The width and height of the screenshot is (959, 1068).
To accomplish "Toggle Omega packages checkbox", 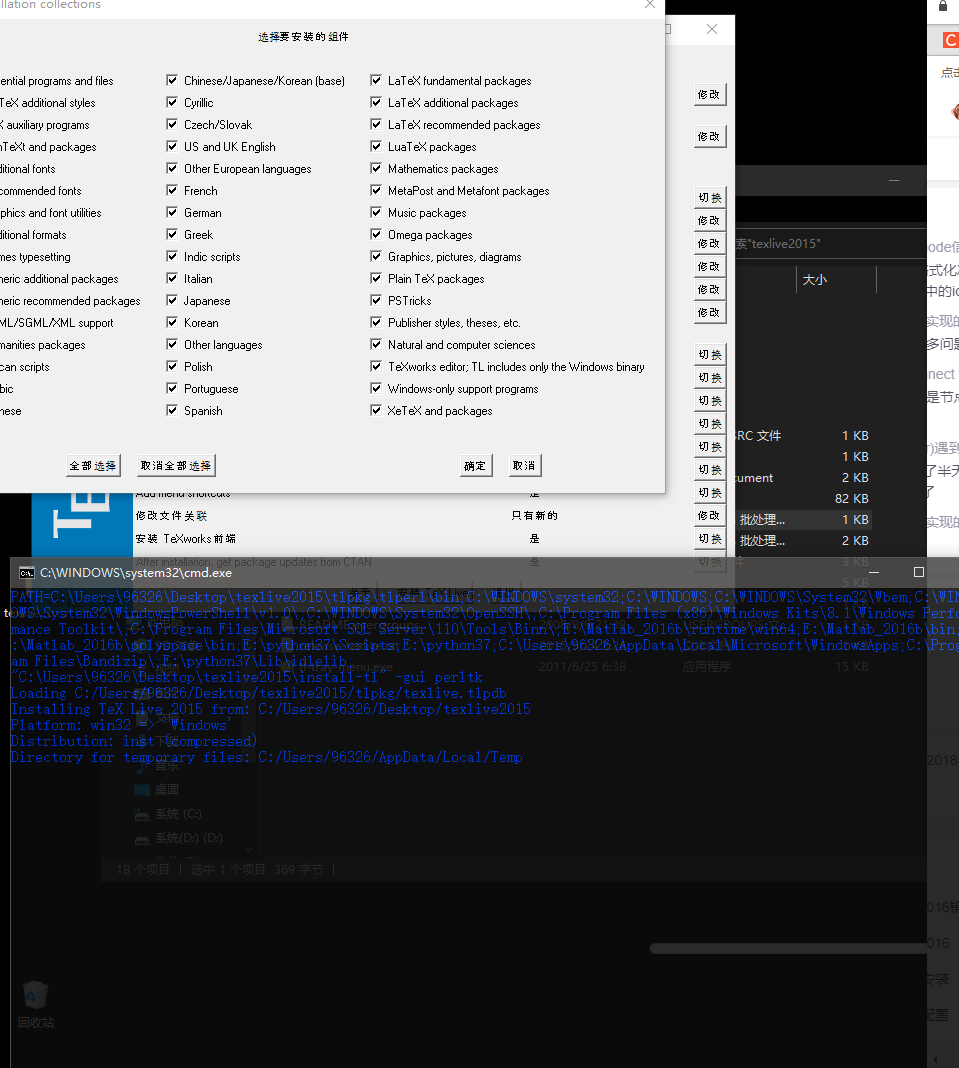I will pos(376,234).
